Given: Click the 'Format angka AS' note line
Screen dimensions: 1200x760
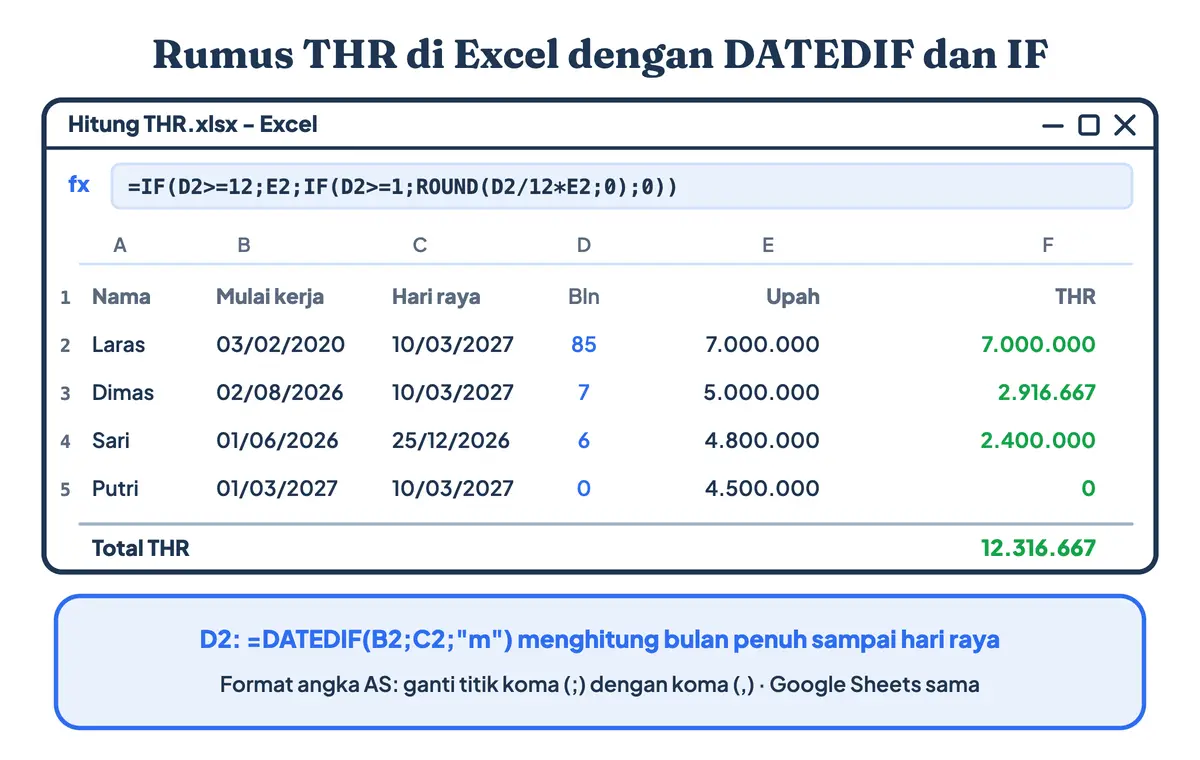Looking at the screenshot, I should click(599, 686).
